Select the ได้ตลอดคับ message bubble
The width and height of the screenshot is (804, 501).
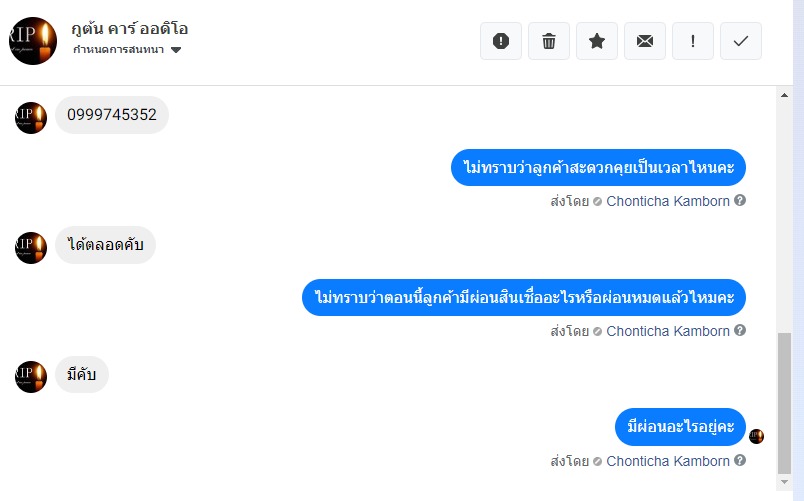pyautogui.click(x=105, y=245)
